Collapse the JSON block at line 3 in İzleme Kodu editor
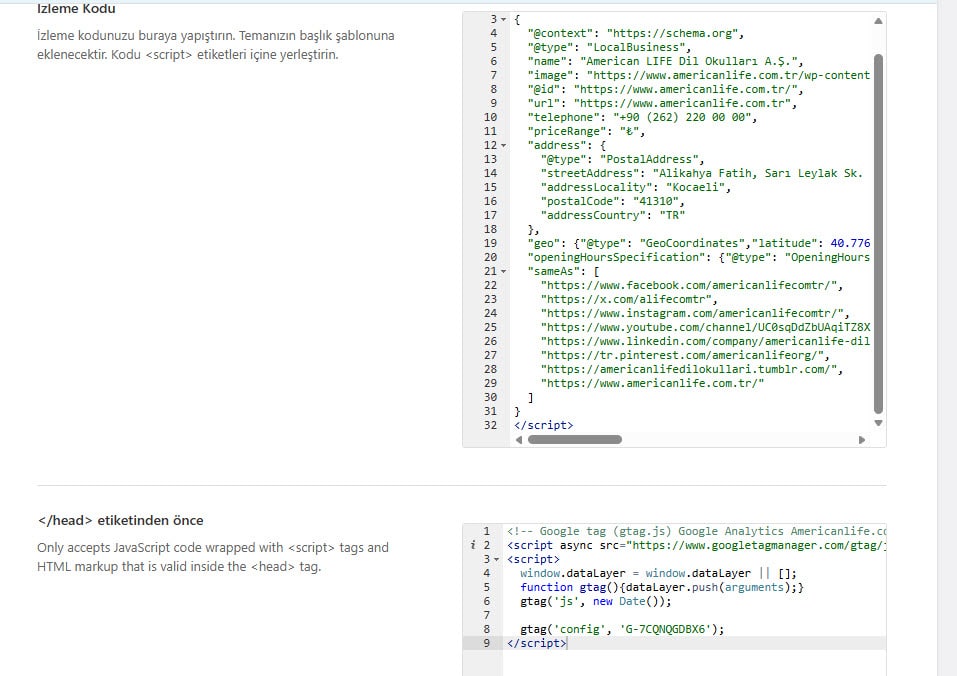 [503, 20]
